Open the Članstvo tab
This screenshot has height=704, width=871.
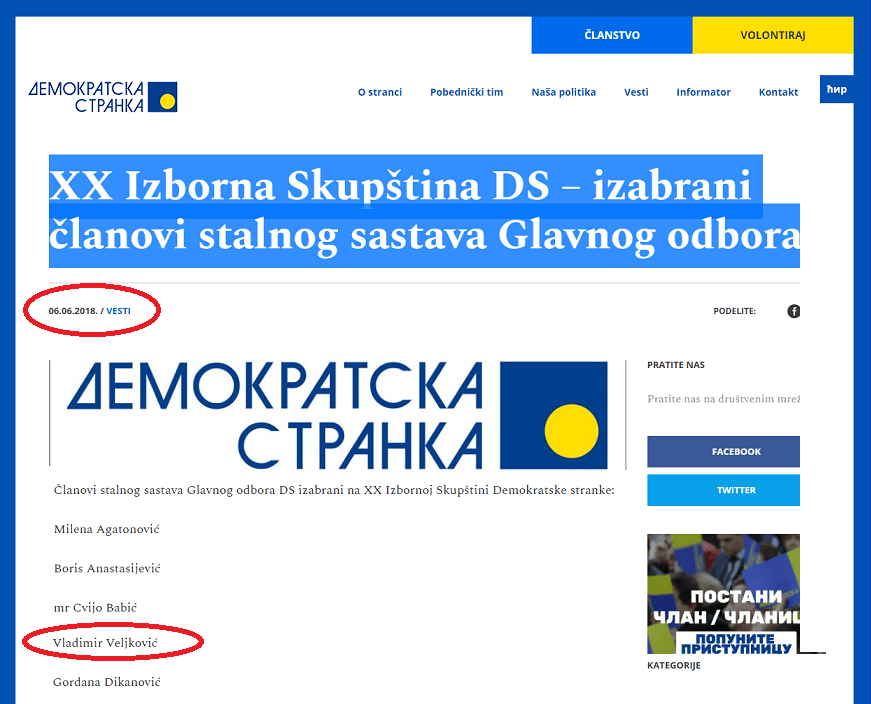pos(612,35)
